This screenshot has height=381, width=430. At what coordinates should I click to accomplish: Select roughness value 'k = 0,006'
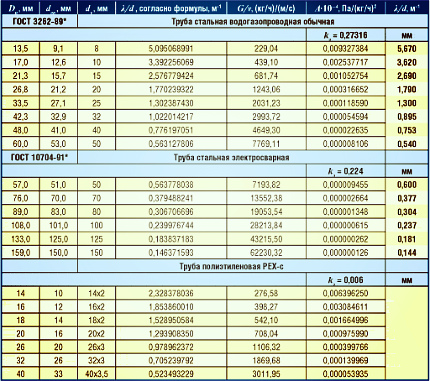point(346,280)
